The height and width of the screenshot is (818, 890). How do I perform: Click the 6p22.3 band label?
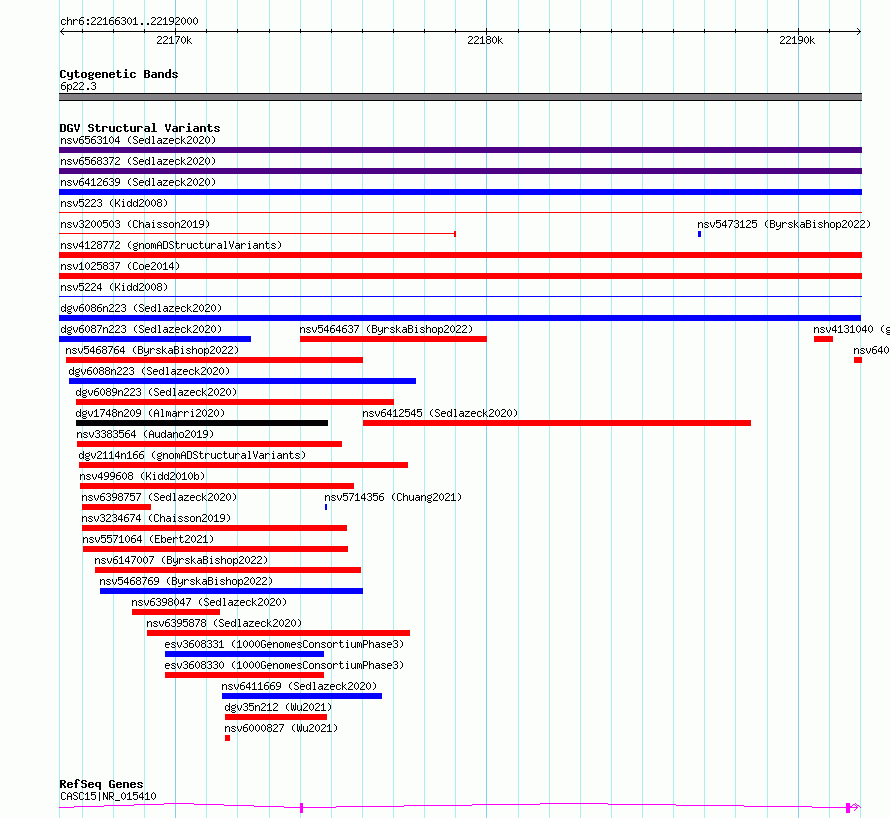(x=78, y=86)
